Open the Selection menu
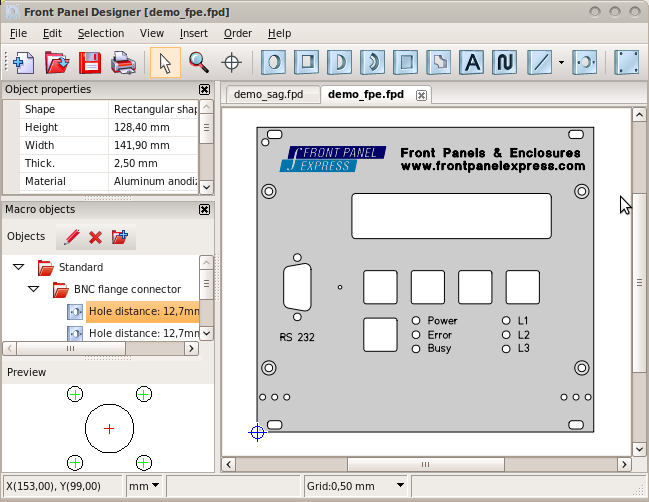The image size is (649, 502). tap(101, 33)
